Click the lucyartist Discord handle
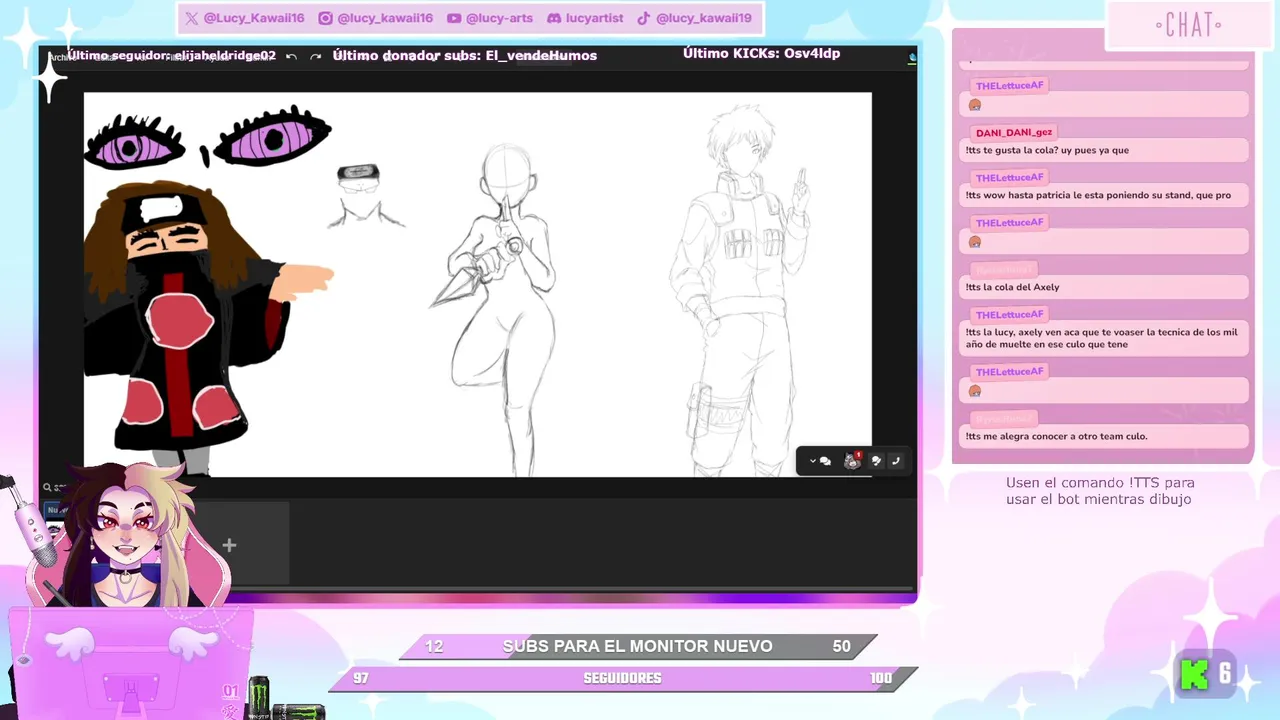Viewport: 1280px width, 720px height. click(x=594, y=18)
